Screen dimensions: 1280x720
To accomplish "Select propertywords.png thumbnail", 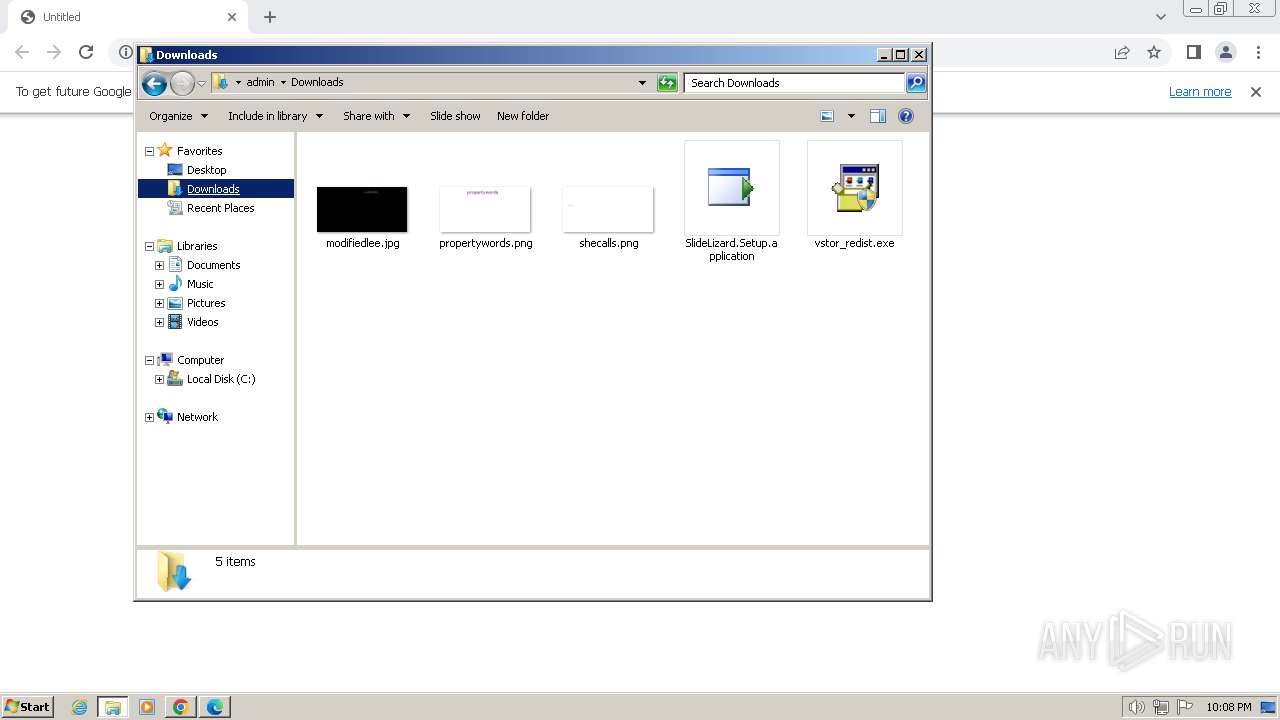I will pos(485,209).
